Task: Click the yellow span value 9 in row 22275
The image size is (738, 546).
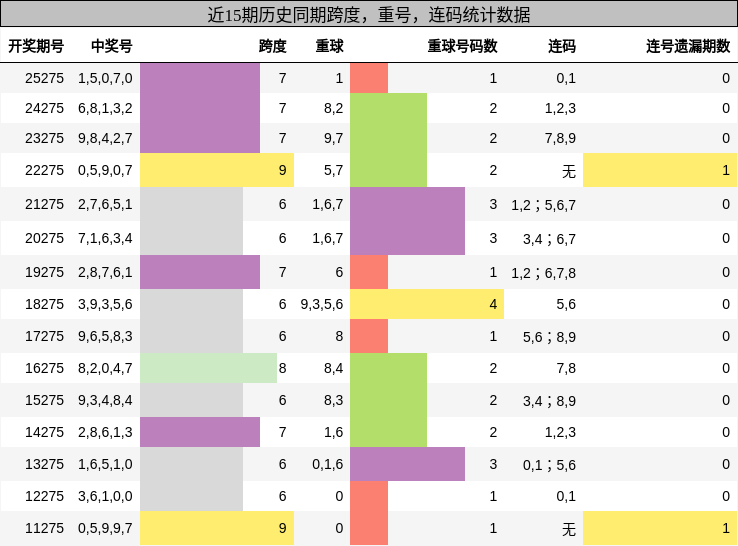Action: click(282, 170)
